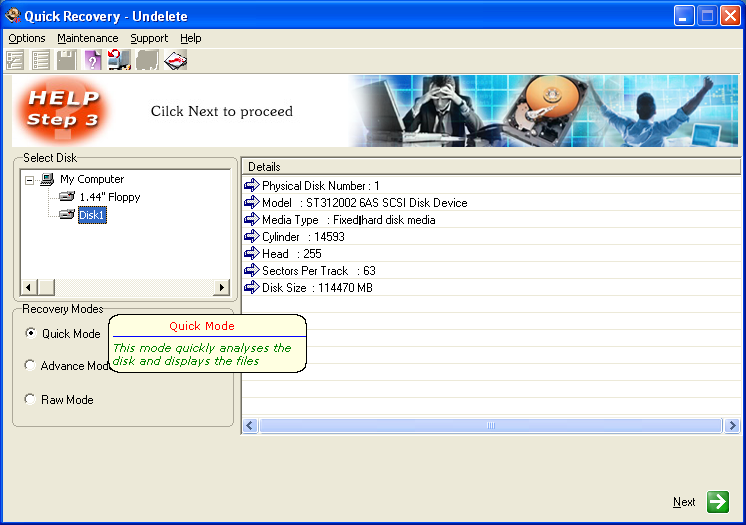The height and width of the screenshot is (525, 746).
Task: Click the arrow icon beside Sectors Per Track
Action: 251,270
